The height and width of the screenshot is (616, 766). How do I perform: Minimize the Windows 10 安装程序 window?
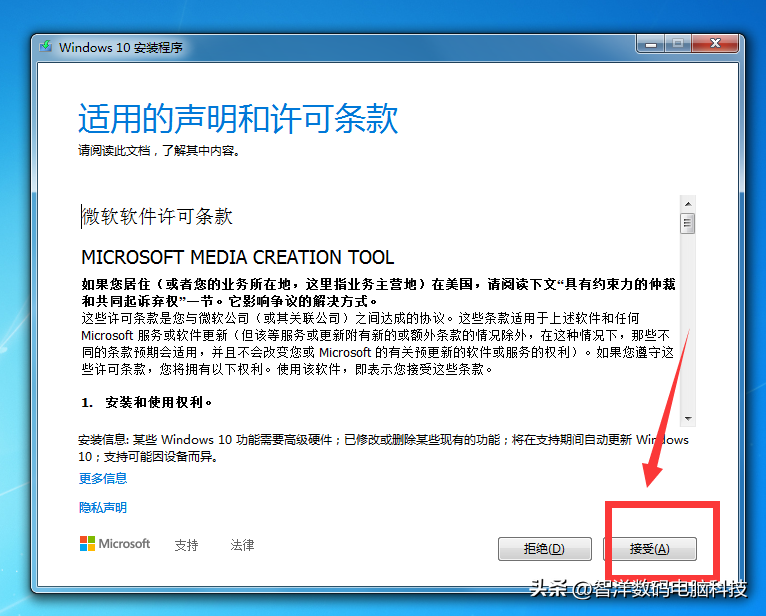[x=651, y=43]
